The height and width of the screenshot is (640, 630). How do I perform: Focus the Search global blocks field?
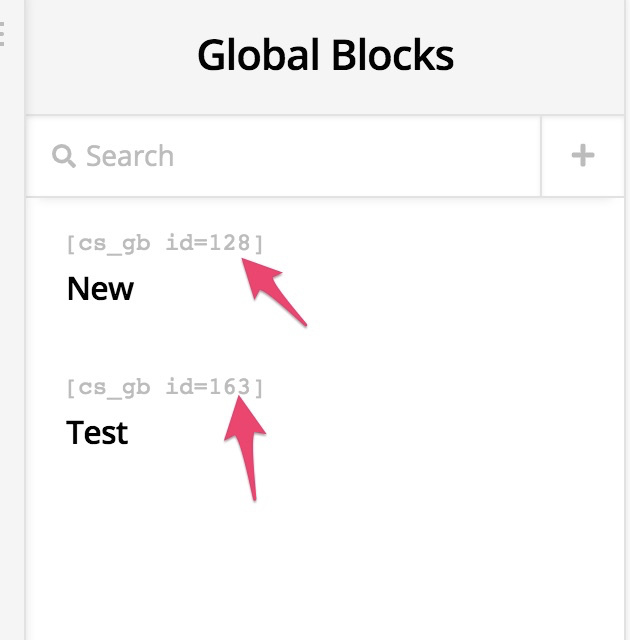(x=283, y=156)
